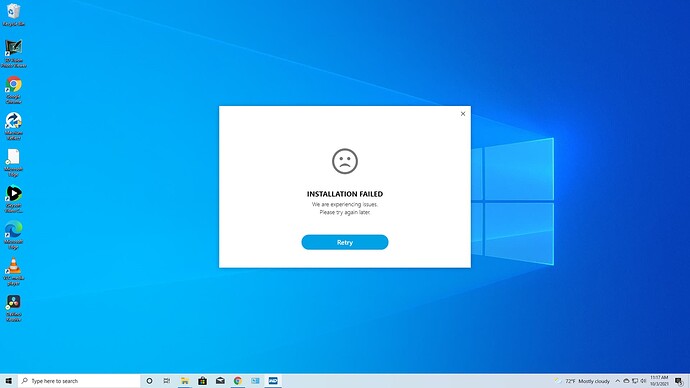
Task: Open the Windows Start menu
Action: point(8,381)
